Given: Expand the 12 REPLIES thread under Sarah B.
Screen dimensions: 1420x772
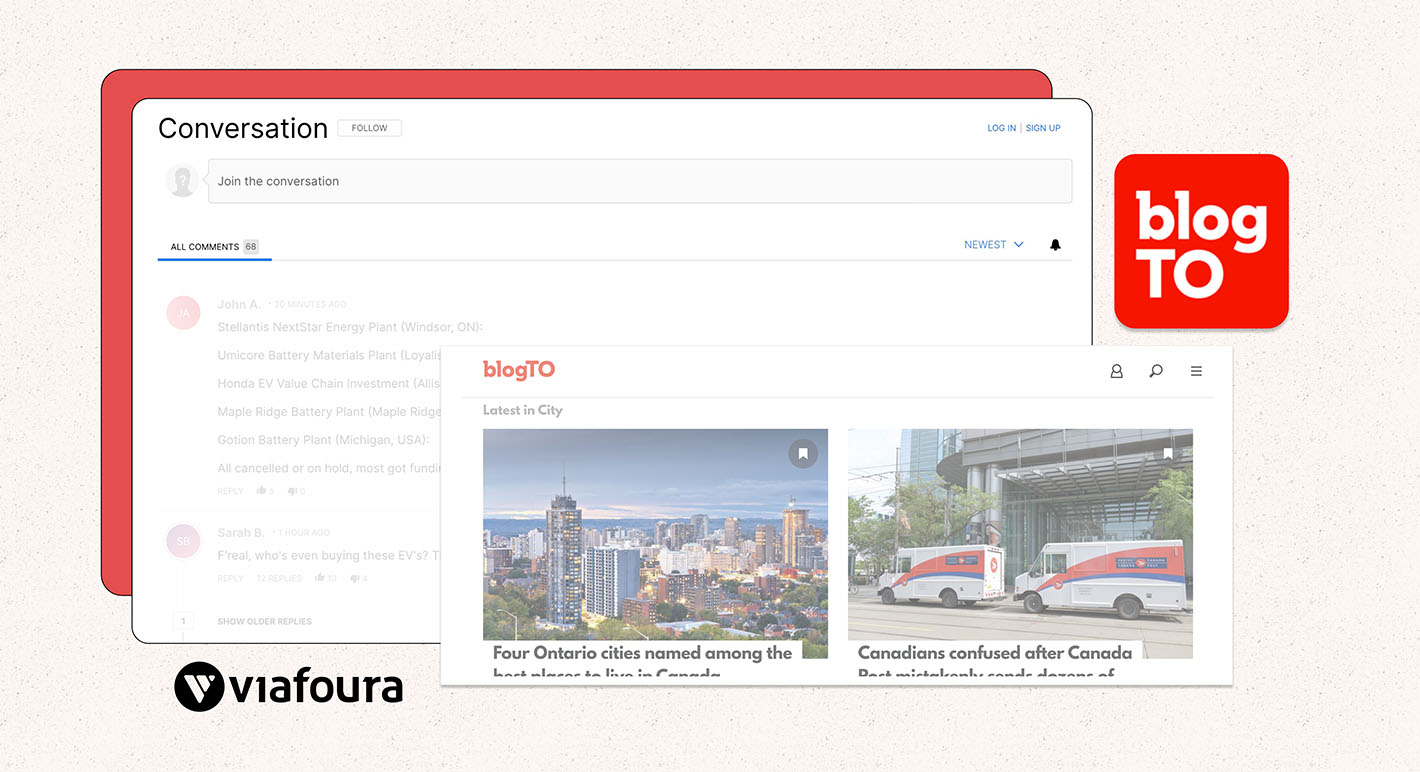Looking at the screenshot, I should point(279,578).
